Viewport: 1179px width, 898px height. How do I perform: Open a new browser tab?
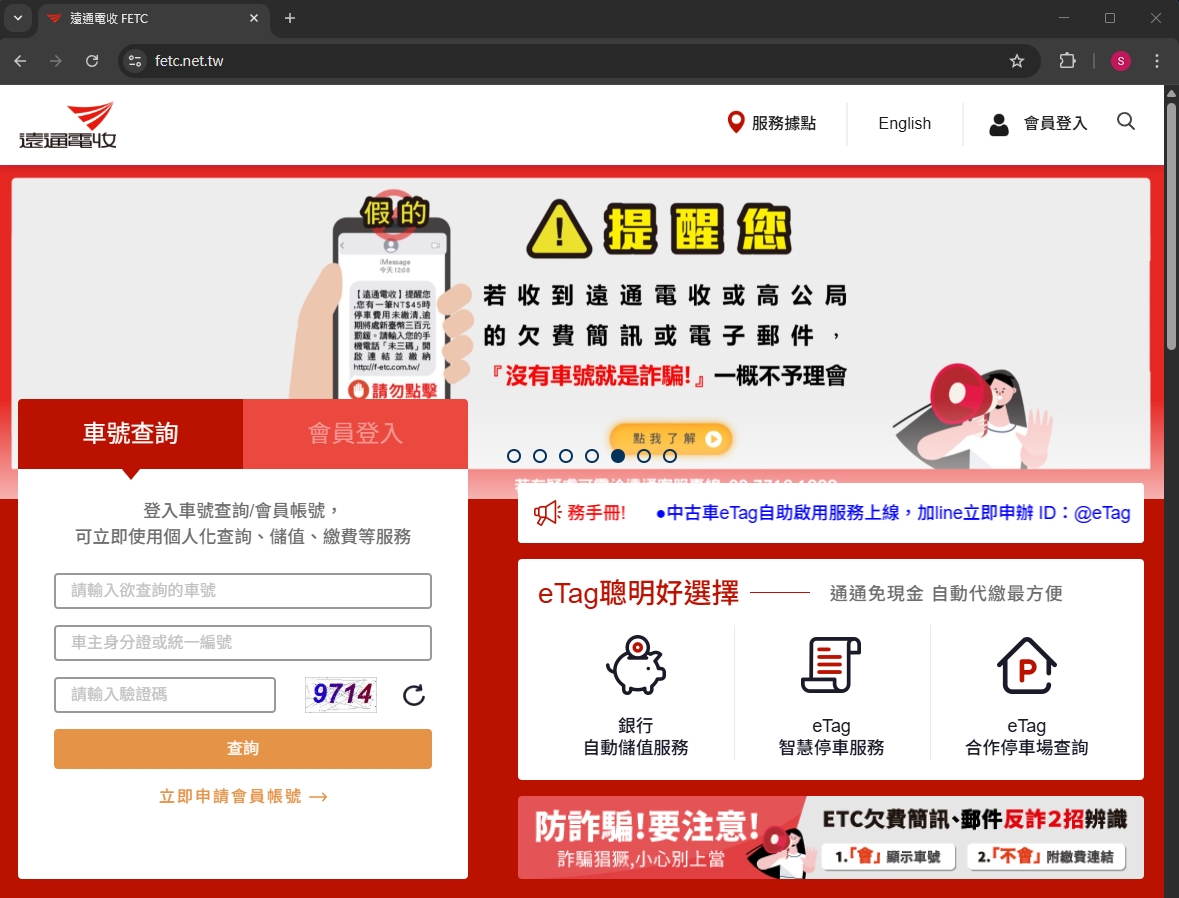point(289,18)
